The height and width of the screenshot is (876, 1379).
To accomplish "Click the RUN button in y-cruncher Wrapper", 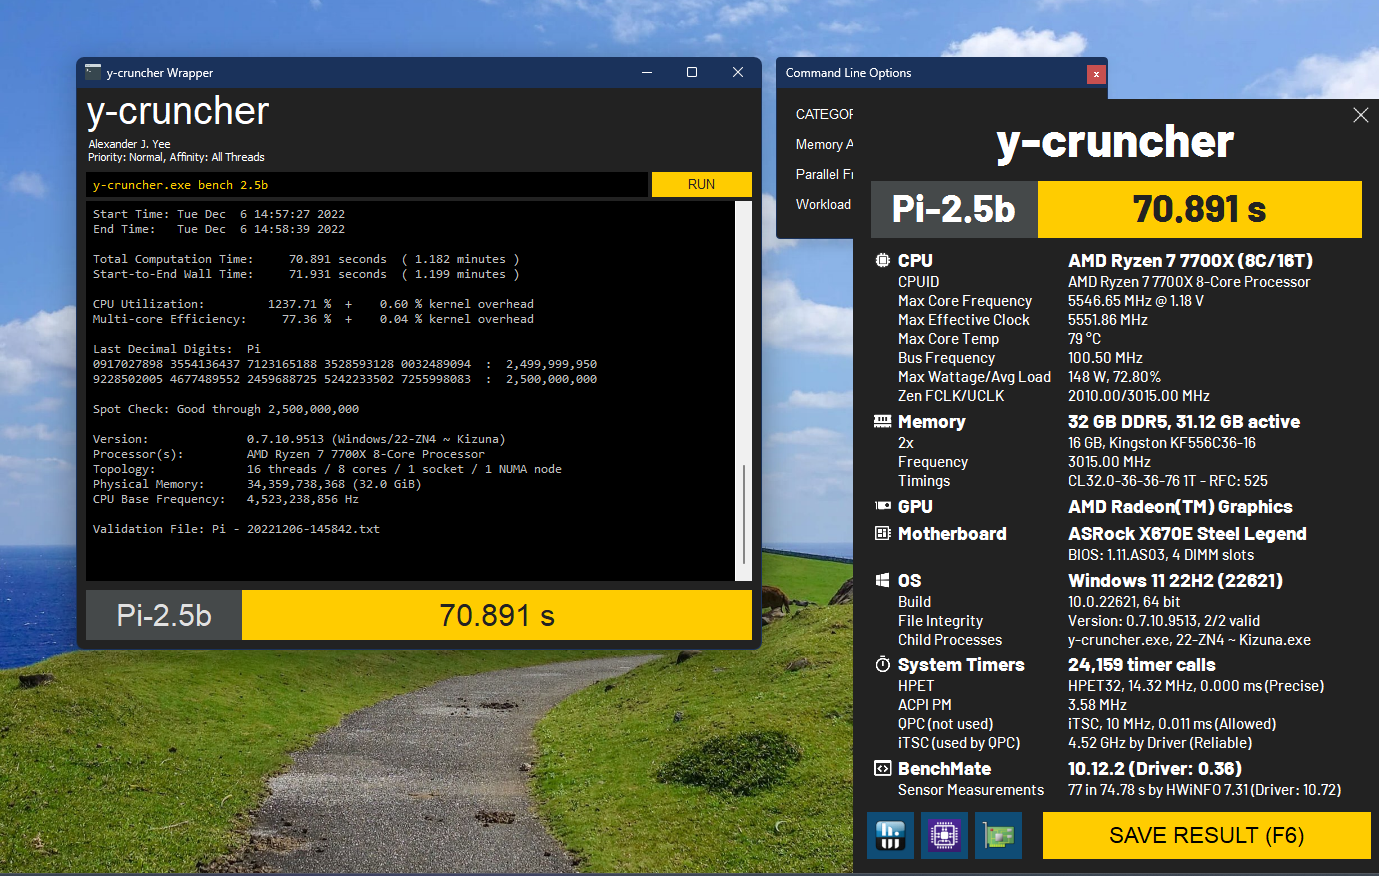I will (701, 184).
